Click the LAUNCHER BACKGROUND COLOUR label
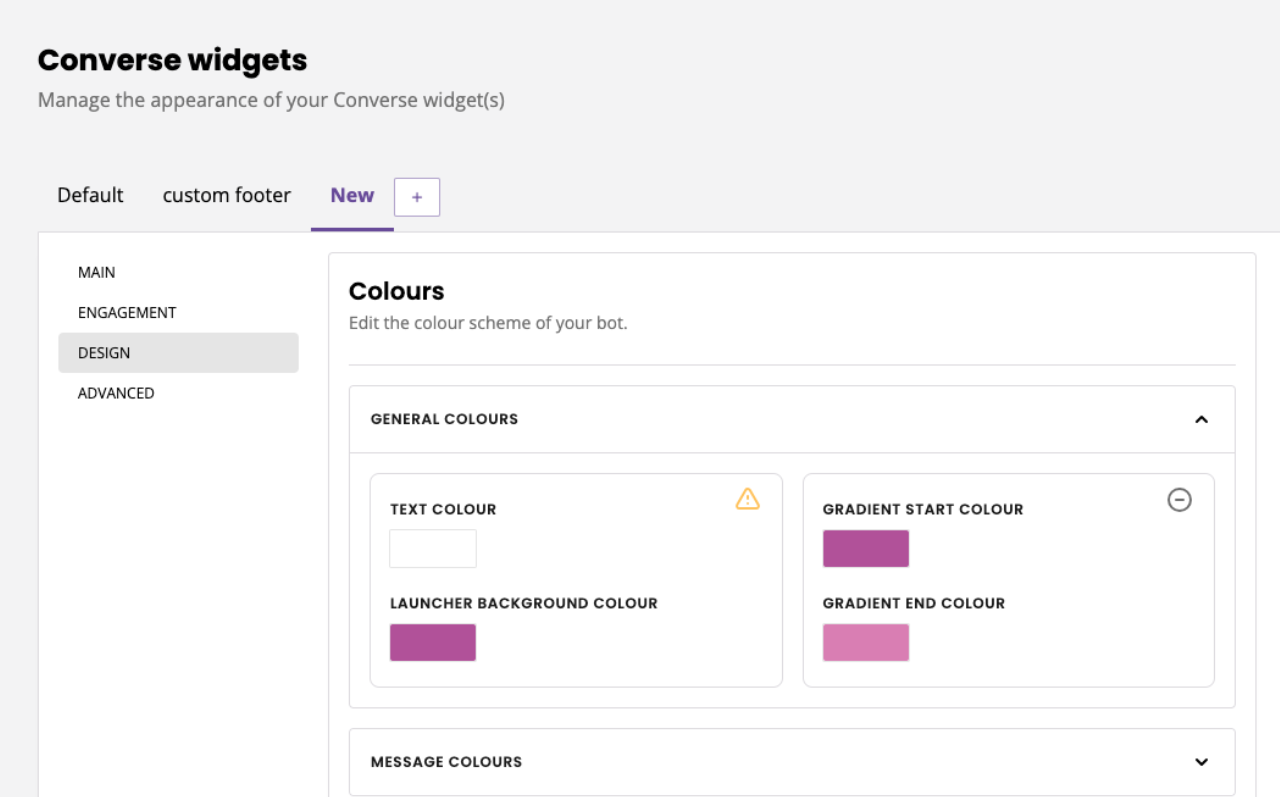 click(x=524, y=603)
